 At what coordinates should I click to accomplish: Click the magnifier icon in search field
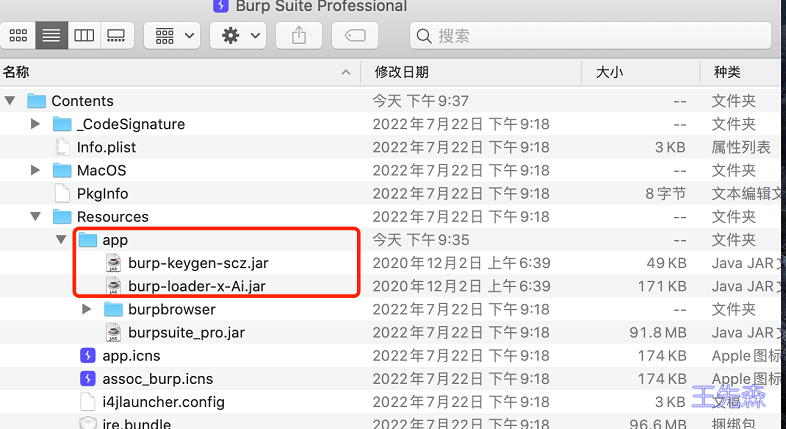[424, 36]
